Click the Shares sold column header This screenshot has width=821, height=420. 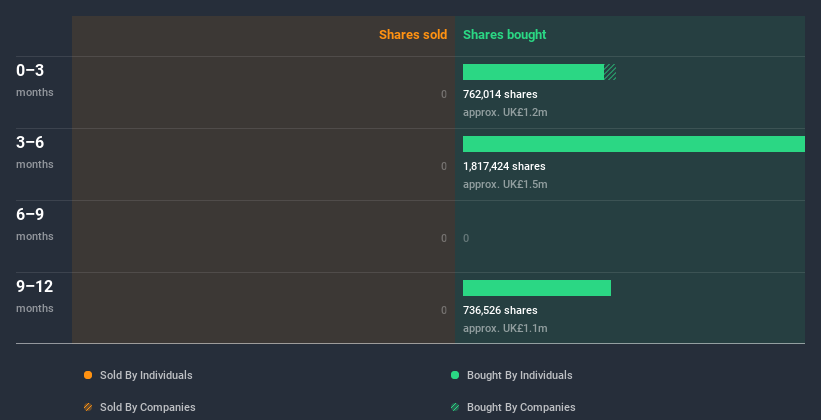(413, 35)
